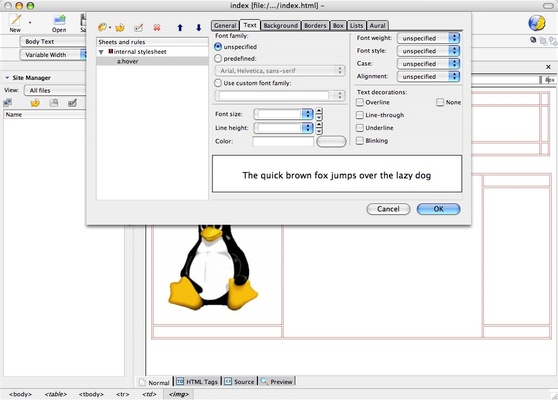Switch to Preview view
Viewport: 558px width, 400px height.
[277, 381]
